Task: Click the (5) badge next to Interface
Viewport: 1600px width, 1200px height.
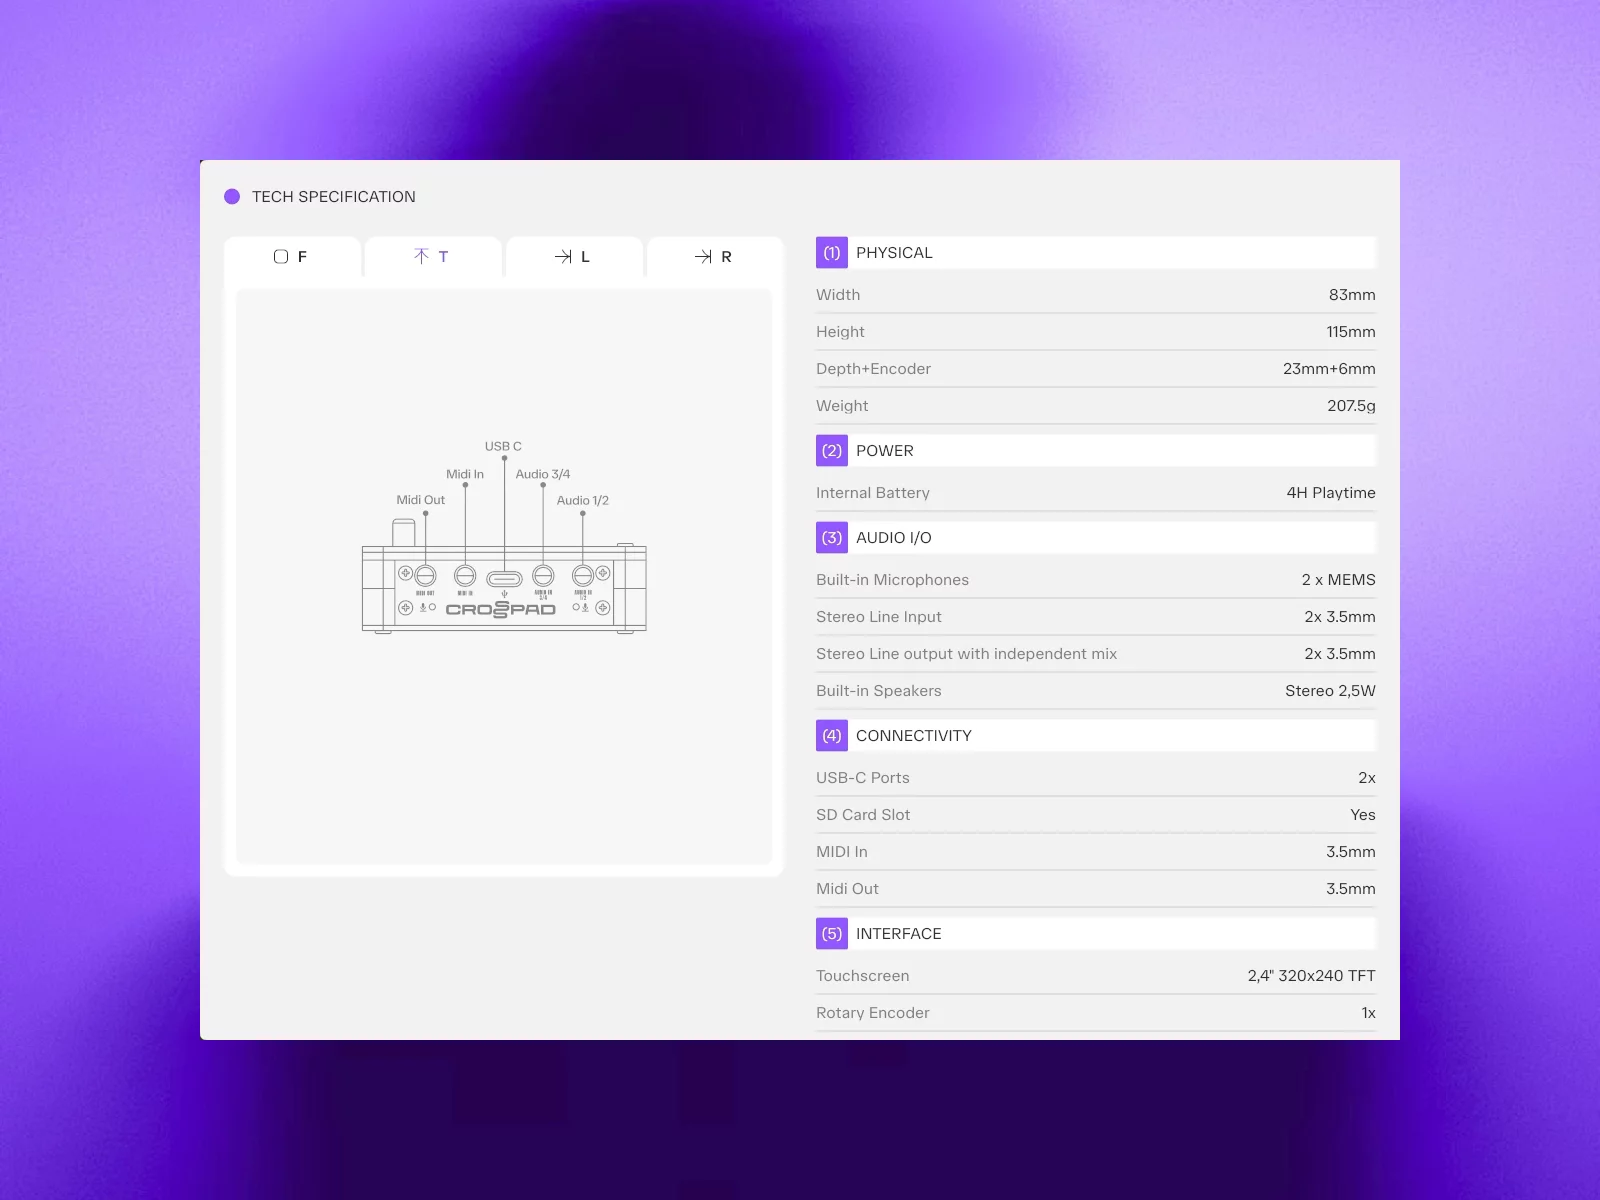Action: click(832, 934)
